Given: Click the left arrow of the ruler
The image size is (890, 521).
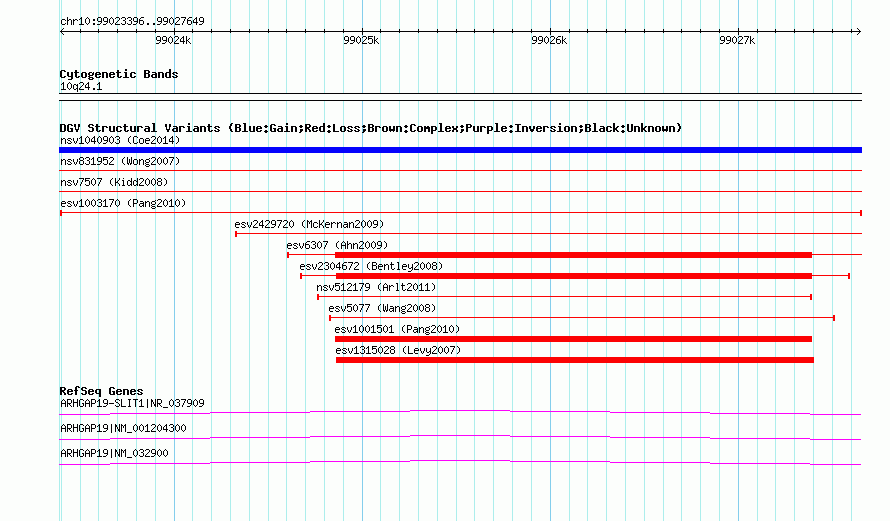Looking at the screenshot, I should tap(62, 32).
